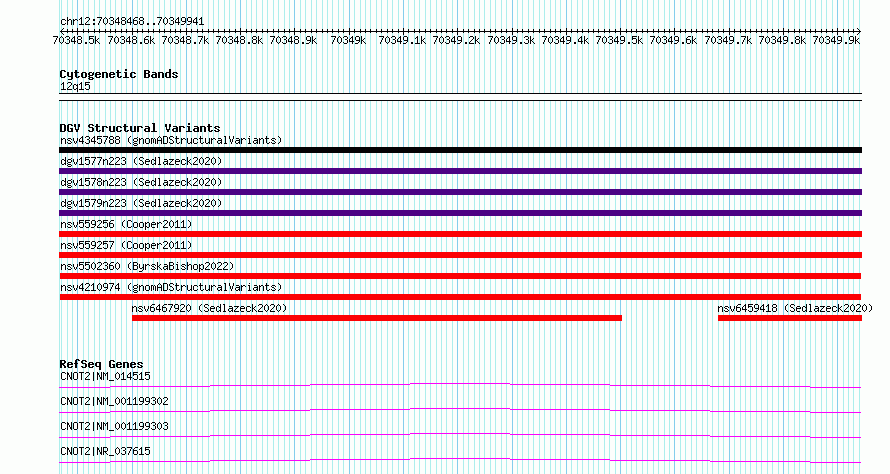The width and height of the screenshot is (890, 474).
Task: Click the 70349.9k ruler tick label
Action: coord(836,40)
